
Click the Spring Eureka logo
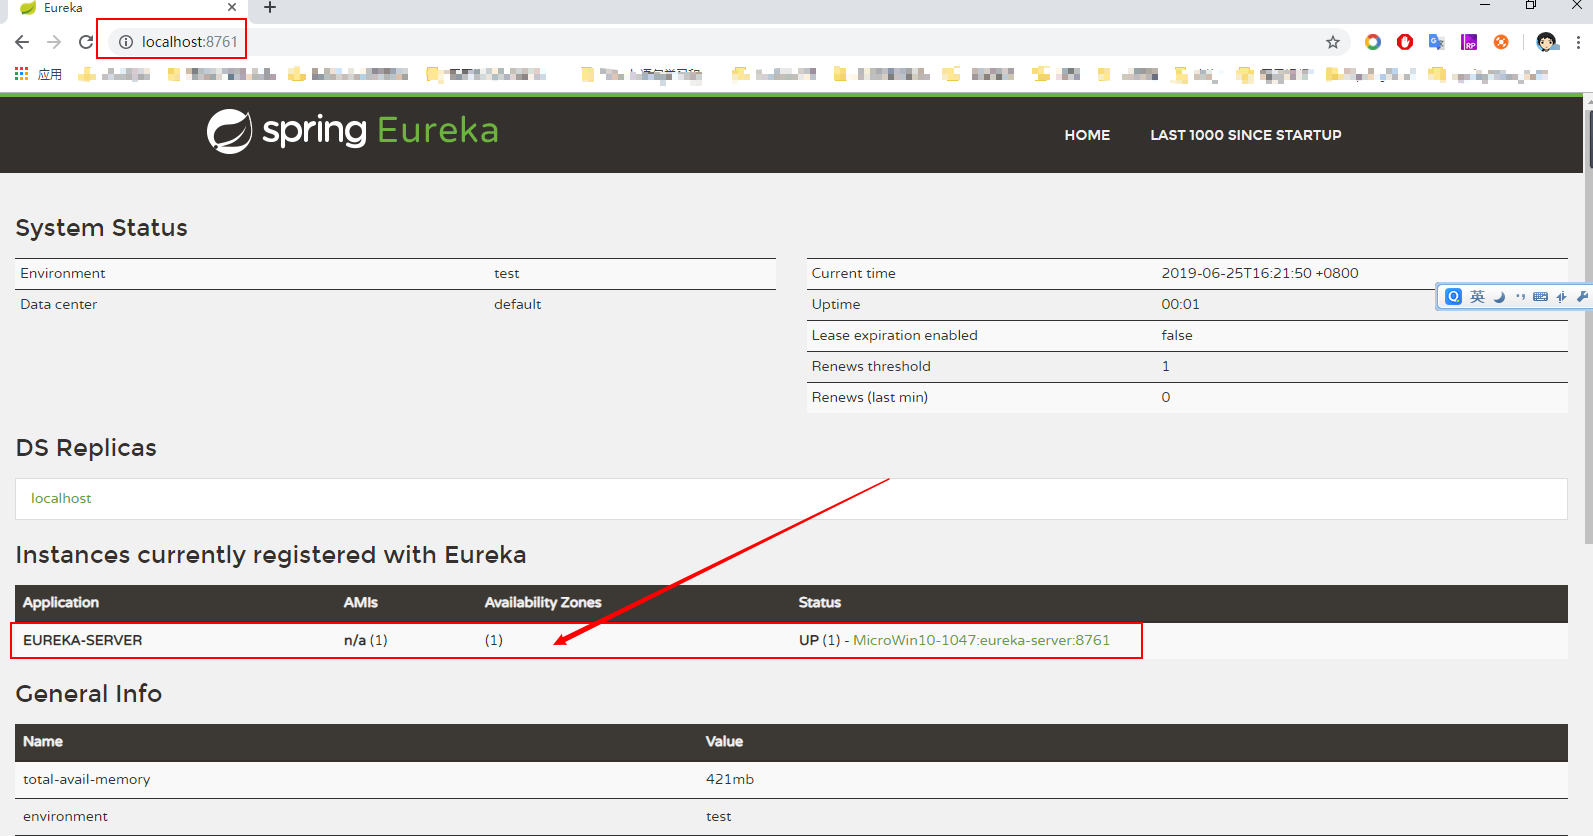click(x=352, y=131)
